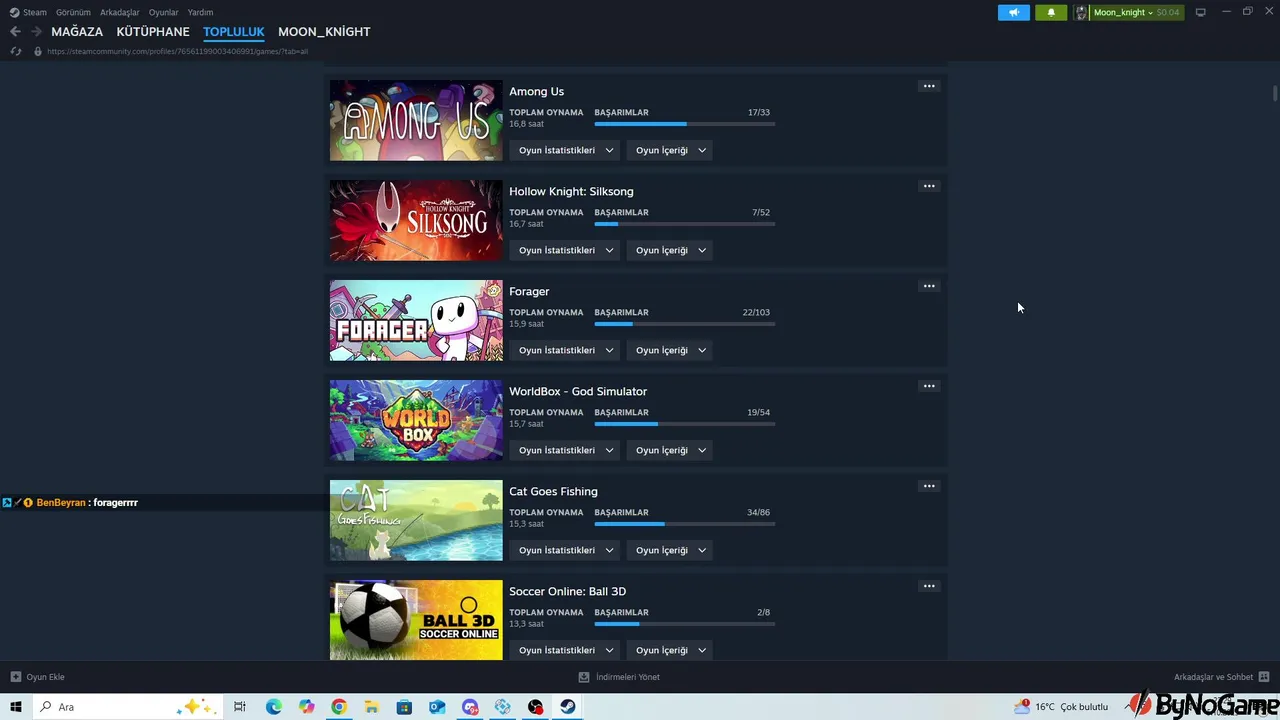Go back with the left arrow
Screen dimensions: 1280x720
point(15,32)
